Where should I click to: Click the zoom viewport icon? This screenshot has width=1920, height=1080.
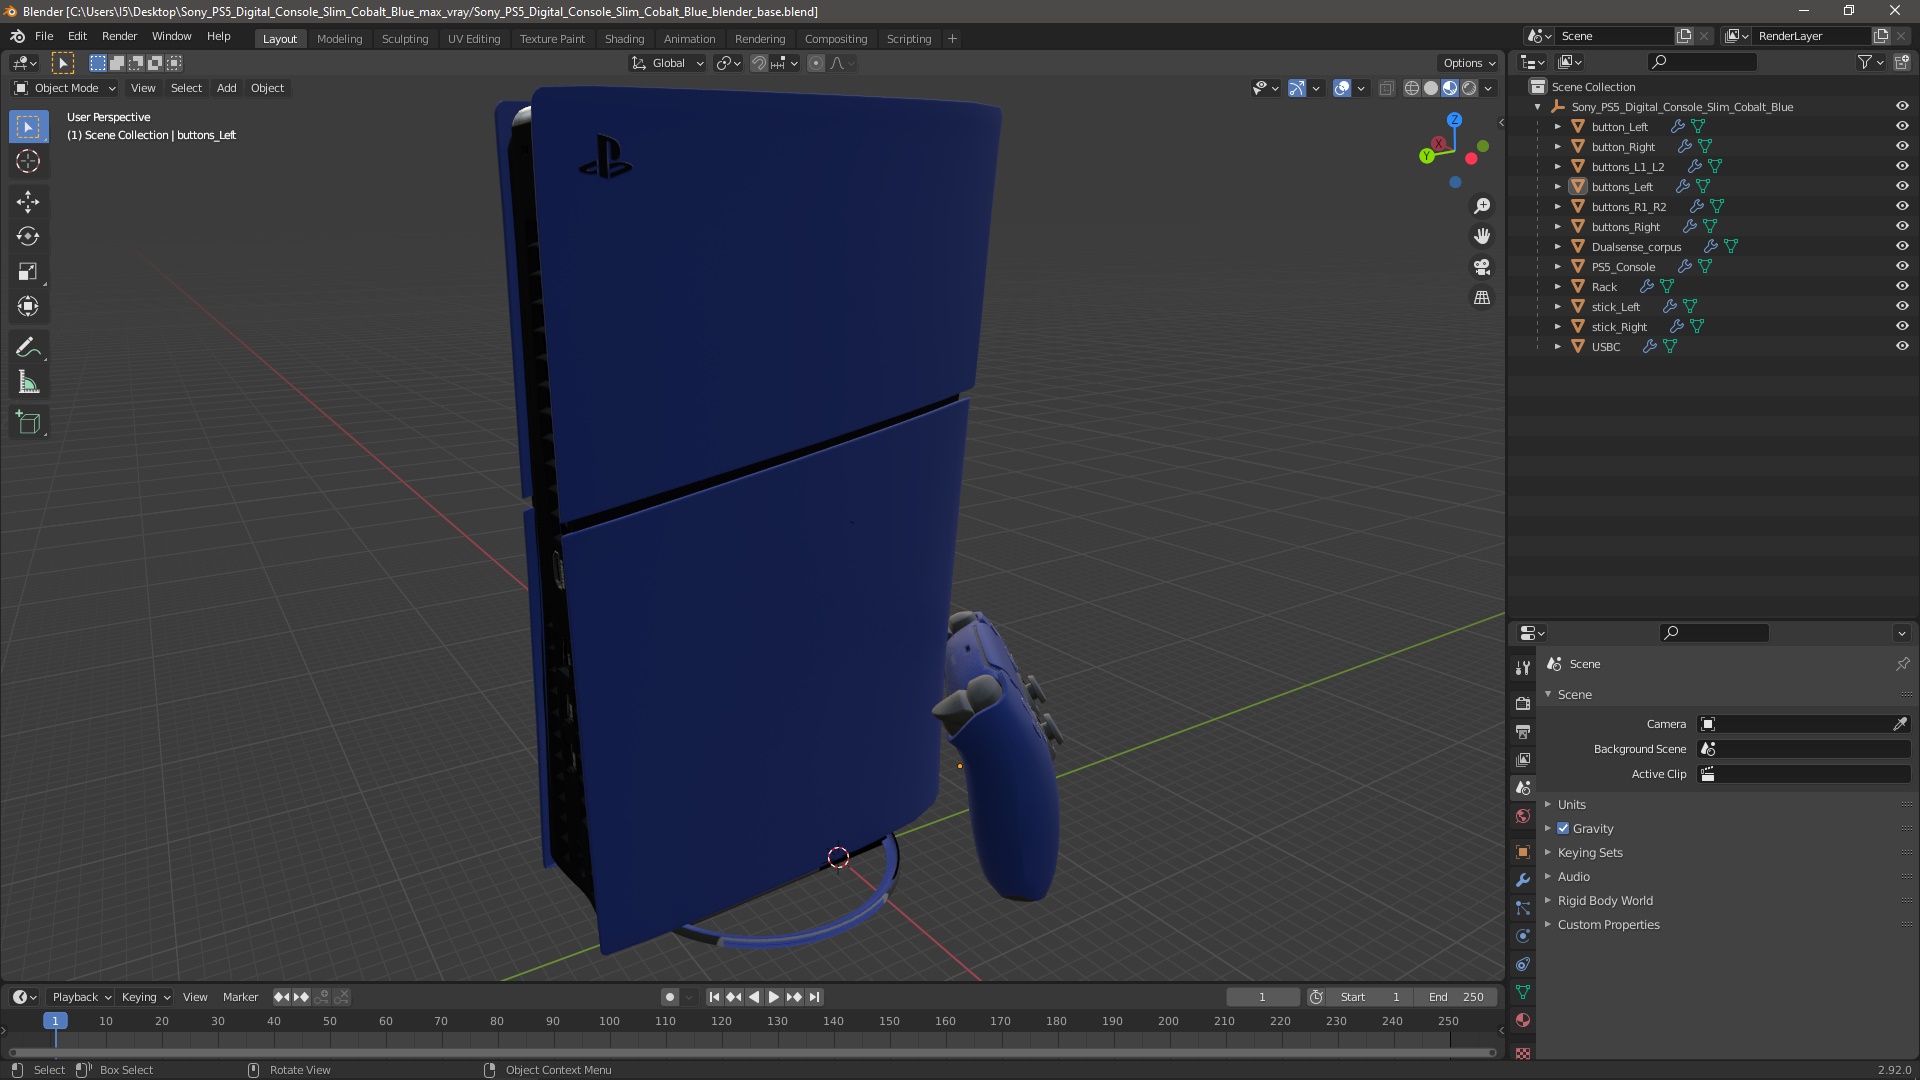click(x=1482, y=206)
